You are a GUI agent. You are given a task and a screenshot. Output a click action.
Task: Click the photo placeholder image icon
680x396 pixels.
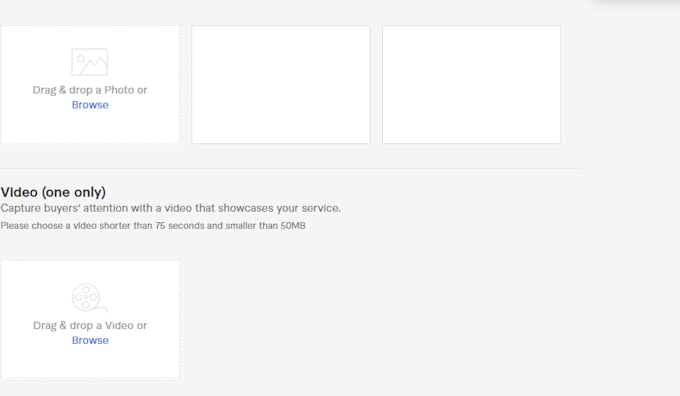pos(90,62)
